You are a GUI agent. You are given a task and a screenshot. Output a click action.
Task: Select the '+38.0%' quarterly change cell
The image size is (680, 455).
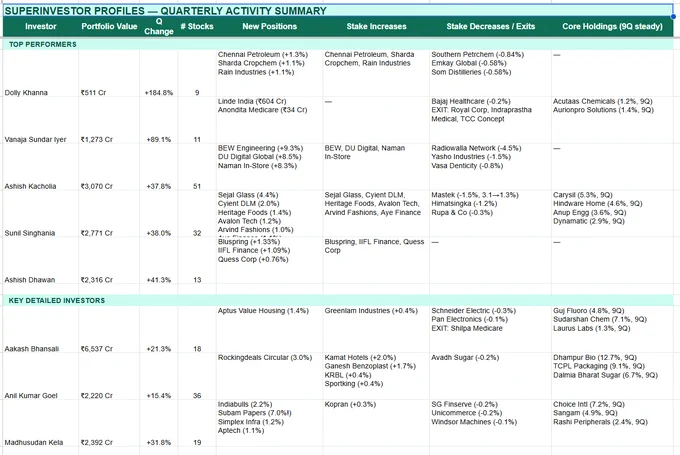159,214
